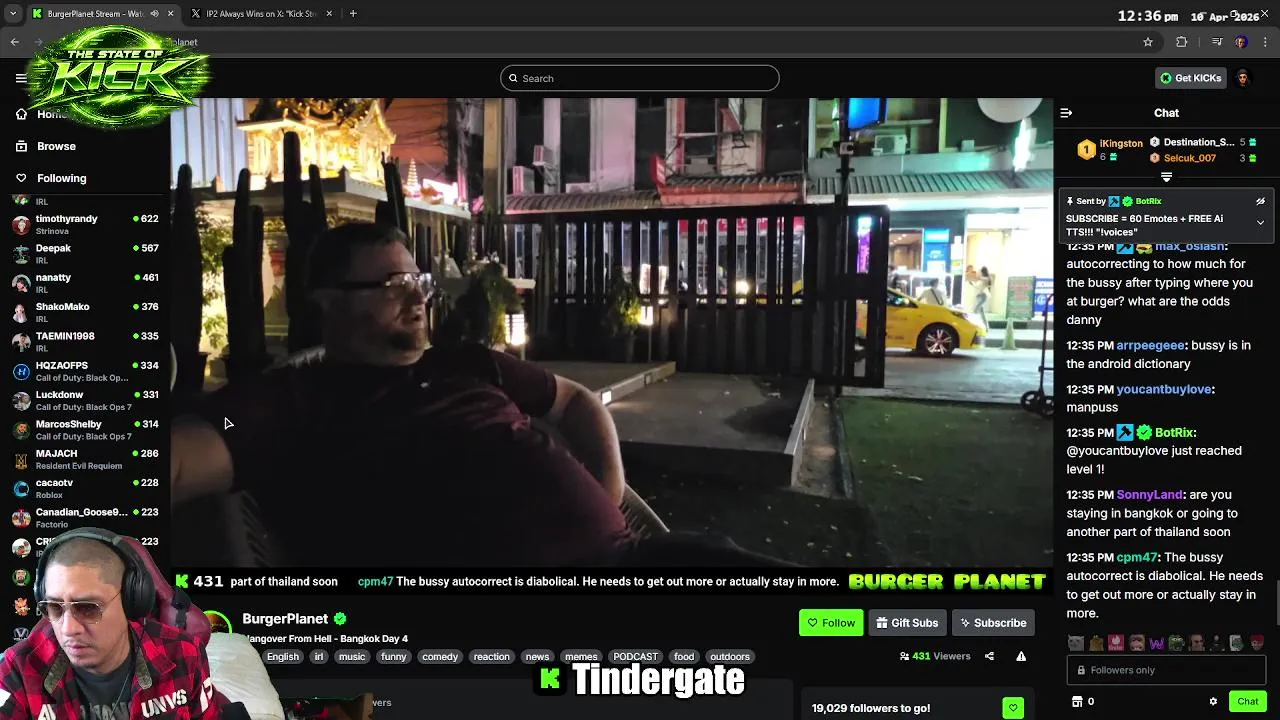Select the reaction tag

pyautogui.click(x=491, y=657)
